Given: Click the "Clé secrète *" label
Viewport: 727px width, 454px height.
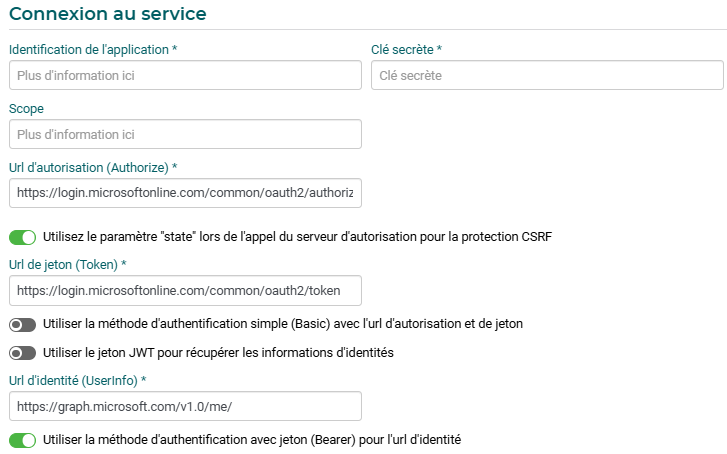Looking at the screenshot, I should point(407,50).
